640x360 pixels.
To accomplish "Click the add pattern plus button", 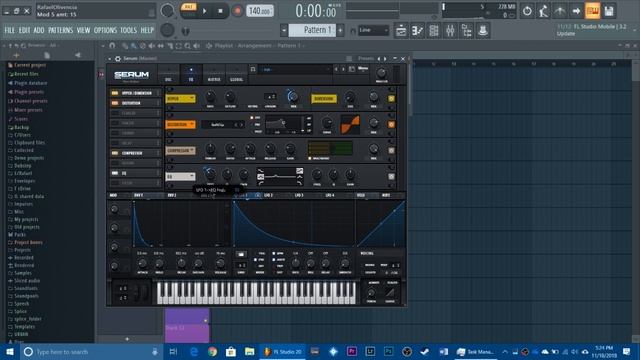I will (340, 30).
